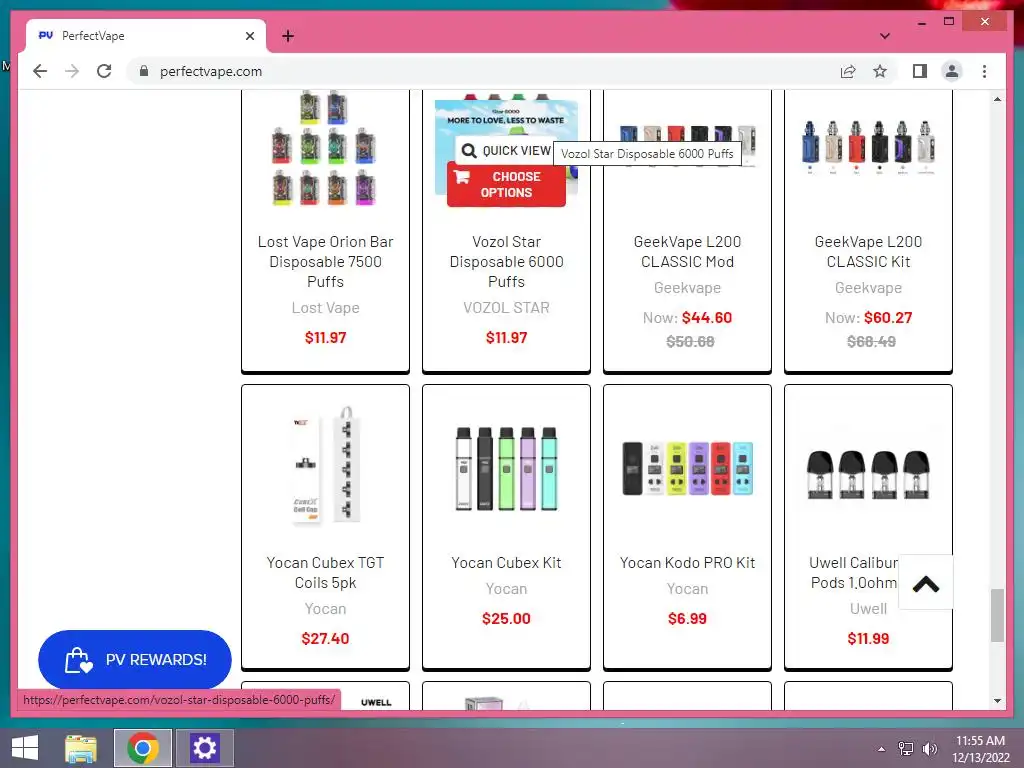
Task: Click Chrome taskbar icon
Action: click(142, 748)
